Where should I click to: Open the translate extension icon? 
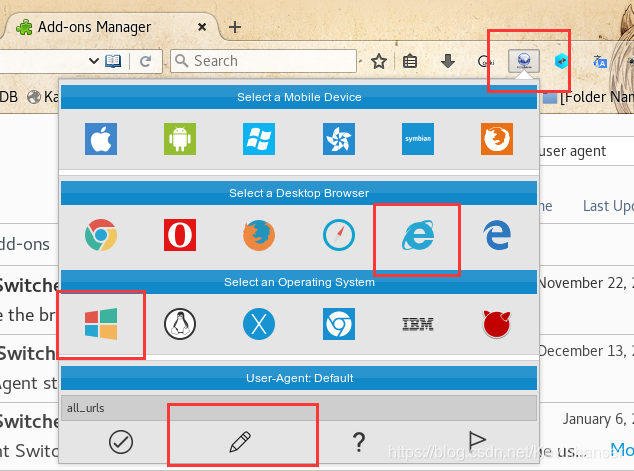tap(600, 61)
